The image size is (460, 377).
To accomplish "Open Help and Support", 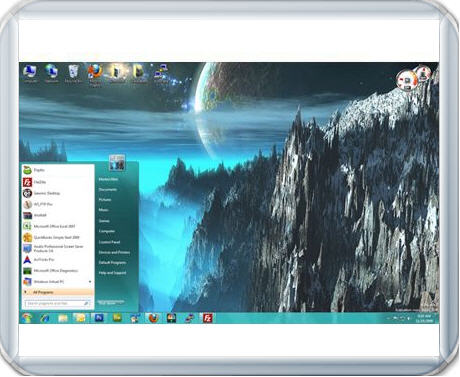I will pyautogui.click(x=112, y=273).
